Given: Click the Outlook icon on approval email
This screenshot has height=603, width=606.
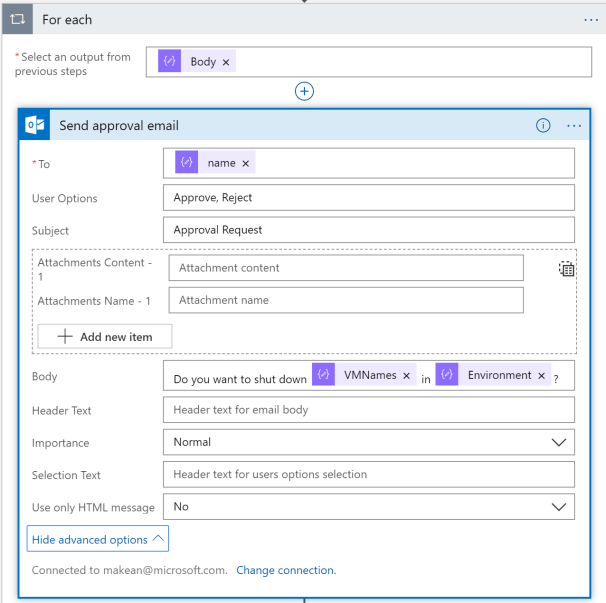Looking at the screenshot, I should (x=36, y=125).
